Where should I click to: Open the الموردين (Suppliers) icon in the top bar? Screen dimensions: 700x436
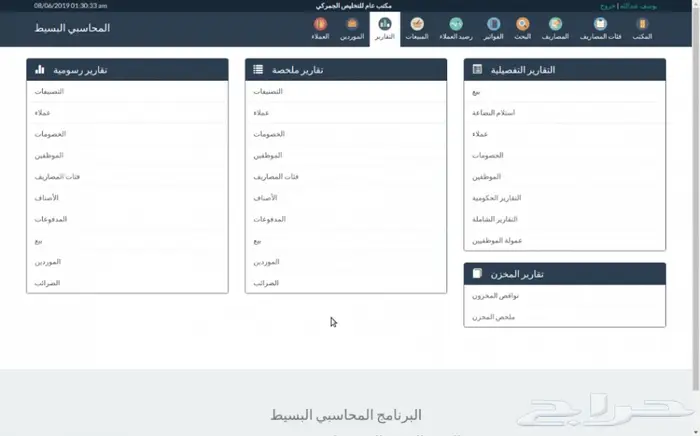point(352,24)
